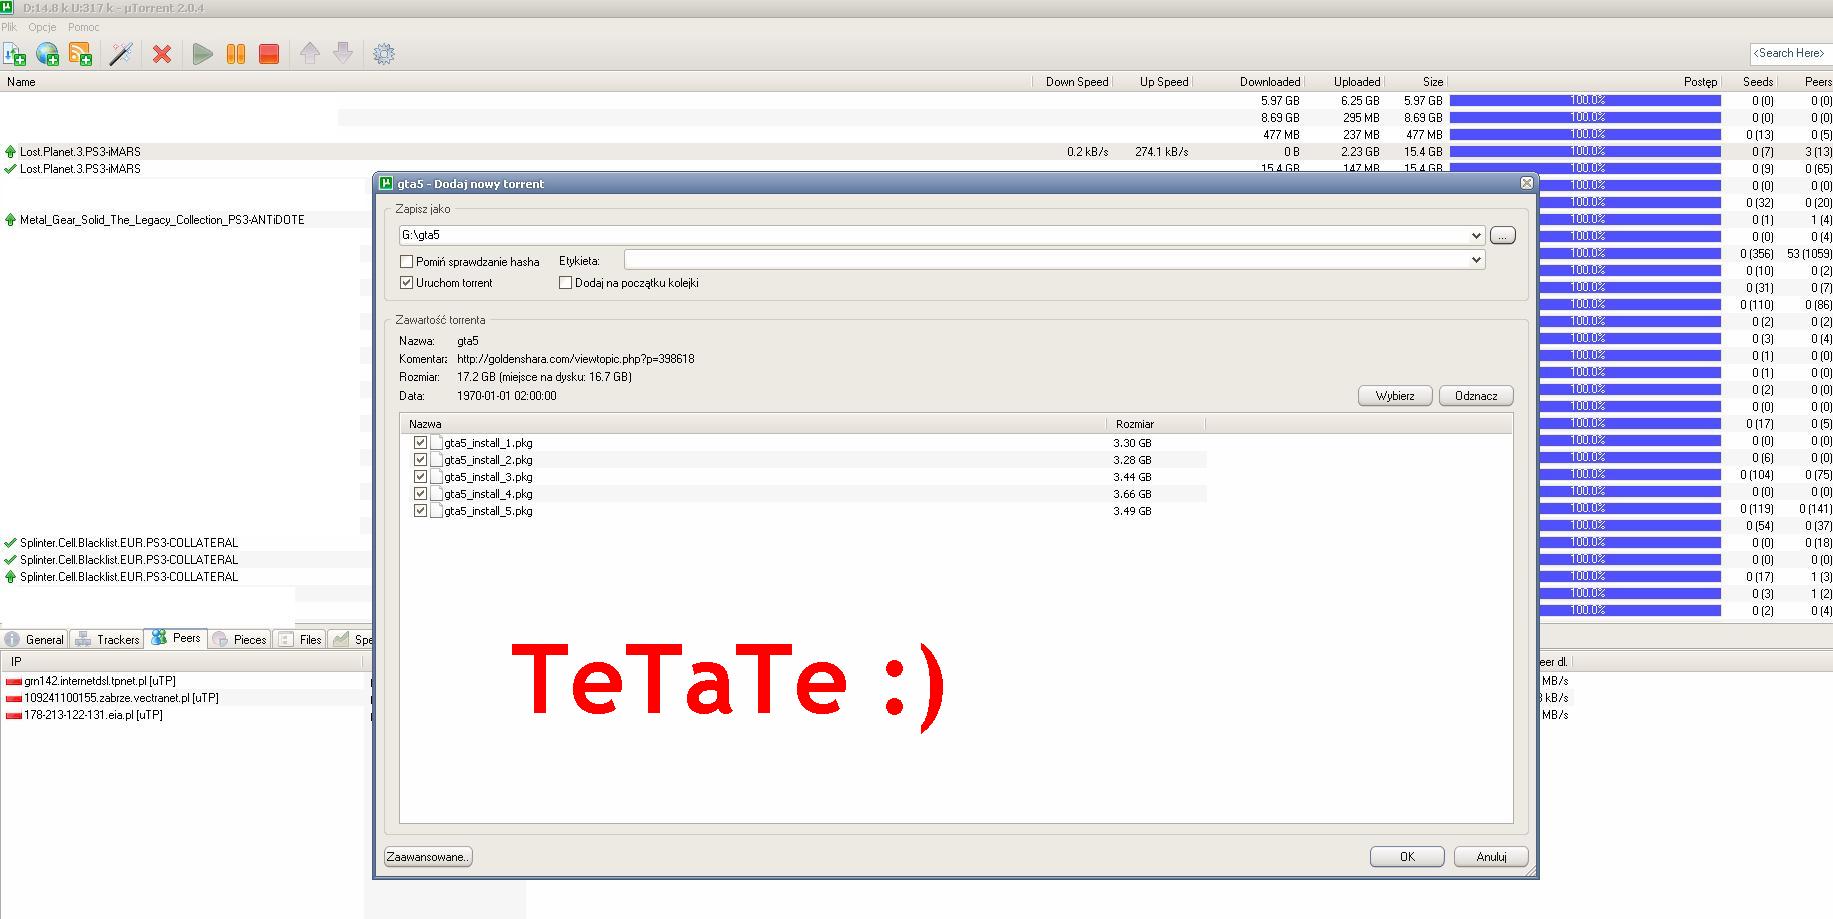Click file icon of gta5_install_1.pkg
Image resolution: width=1833 pixels, height=919 pixels.
tap(437, 443)
